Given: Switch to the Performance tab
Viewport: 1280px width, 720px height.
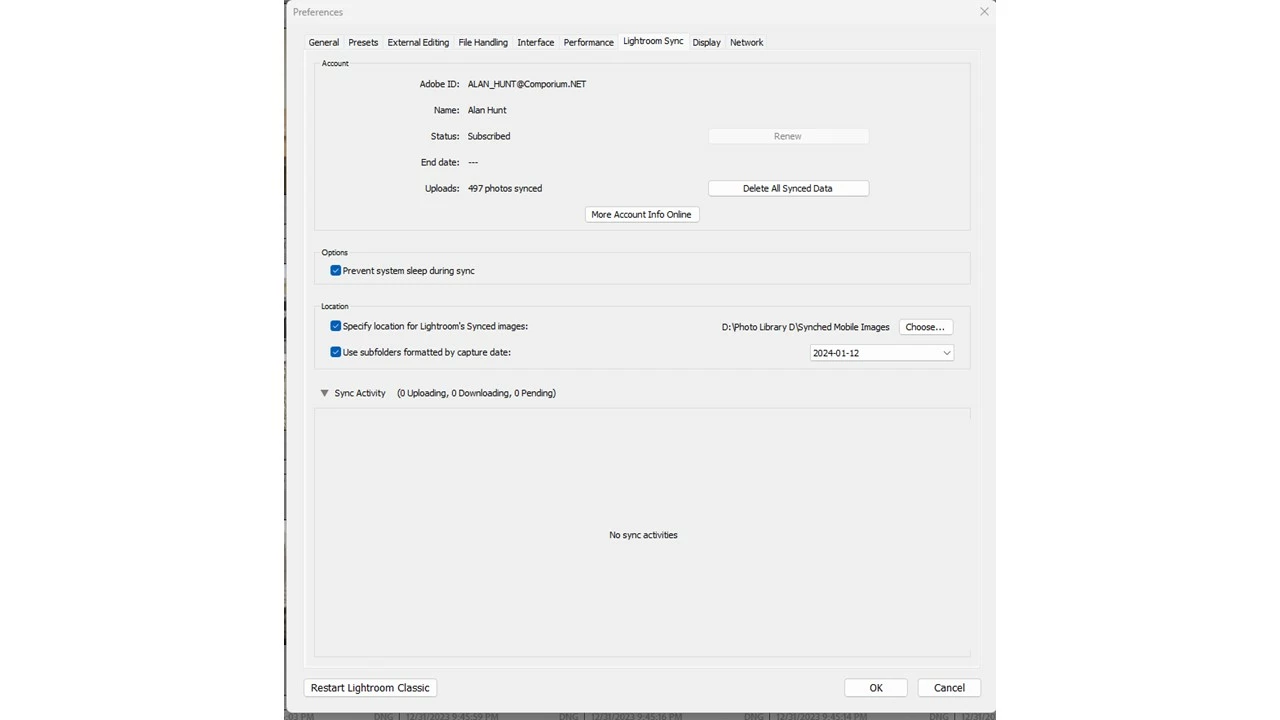Looking at the screenshot, I should [x=588, y=42].
